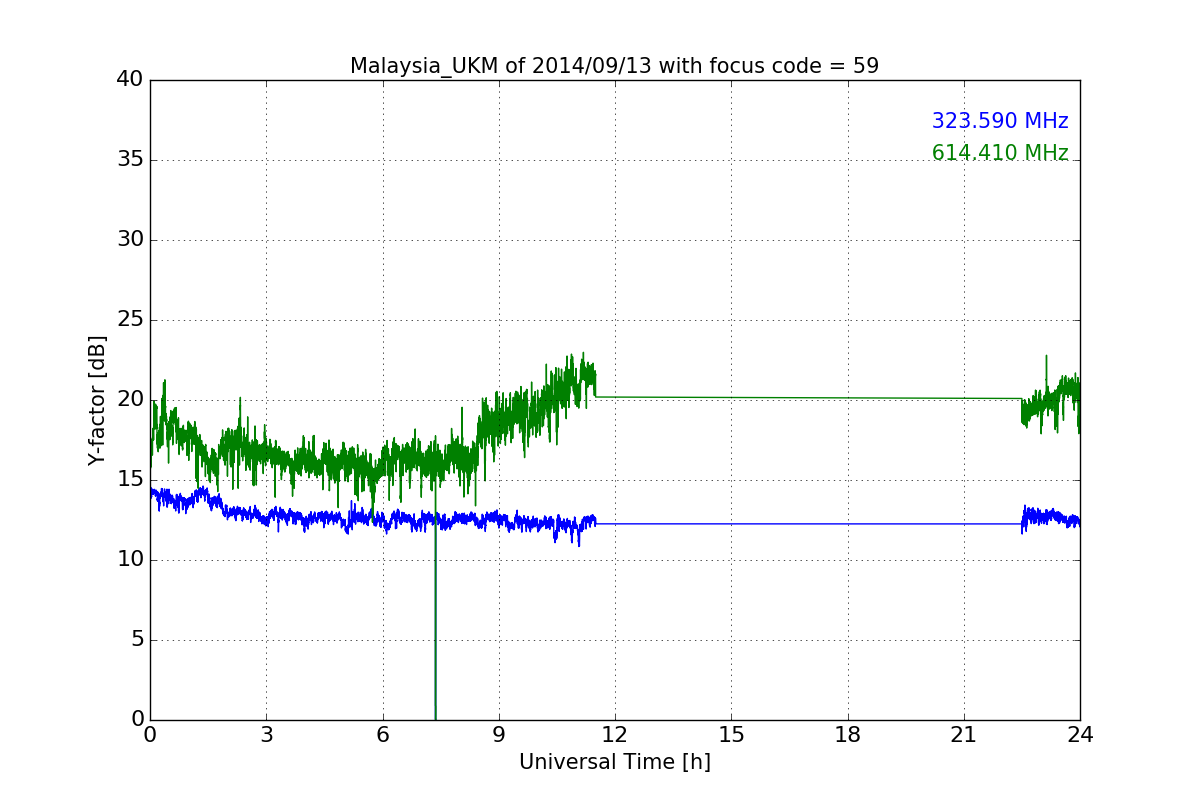Click y-axis tick label '30'
1200x800 pixels.
coord(130,240)
